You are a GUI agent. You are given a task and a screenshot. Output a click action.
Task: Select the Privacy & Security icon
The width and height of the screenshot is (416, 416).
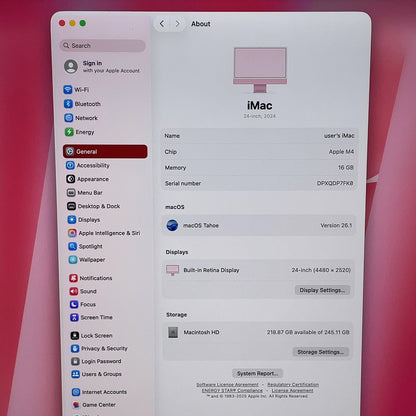click(x=75, y=348)
